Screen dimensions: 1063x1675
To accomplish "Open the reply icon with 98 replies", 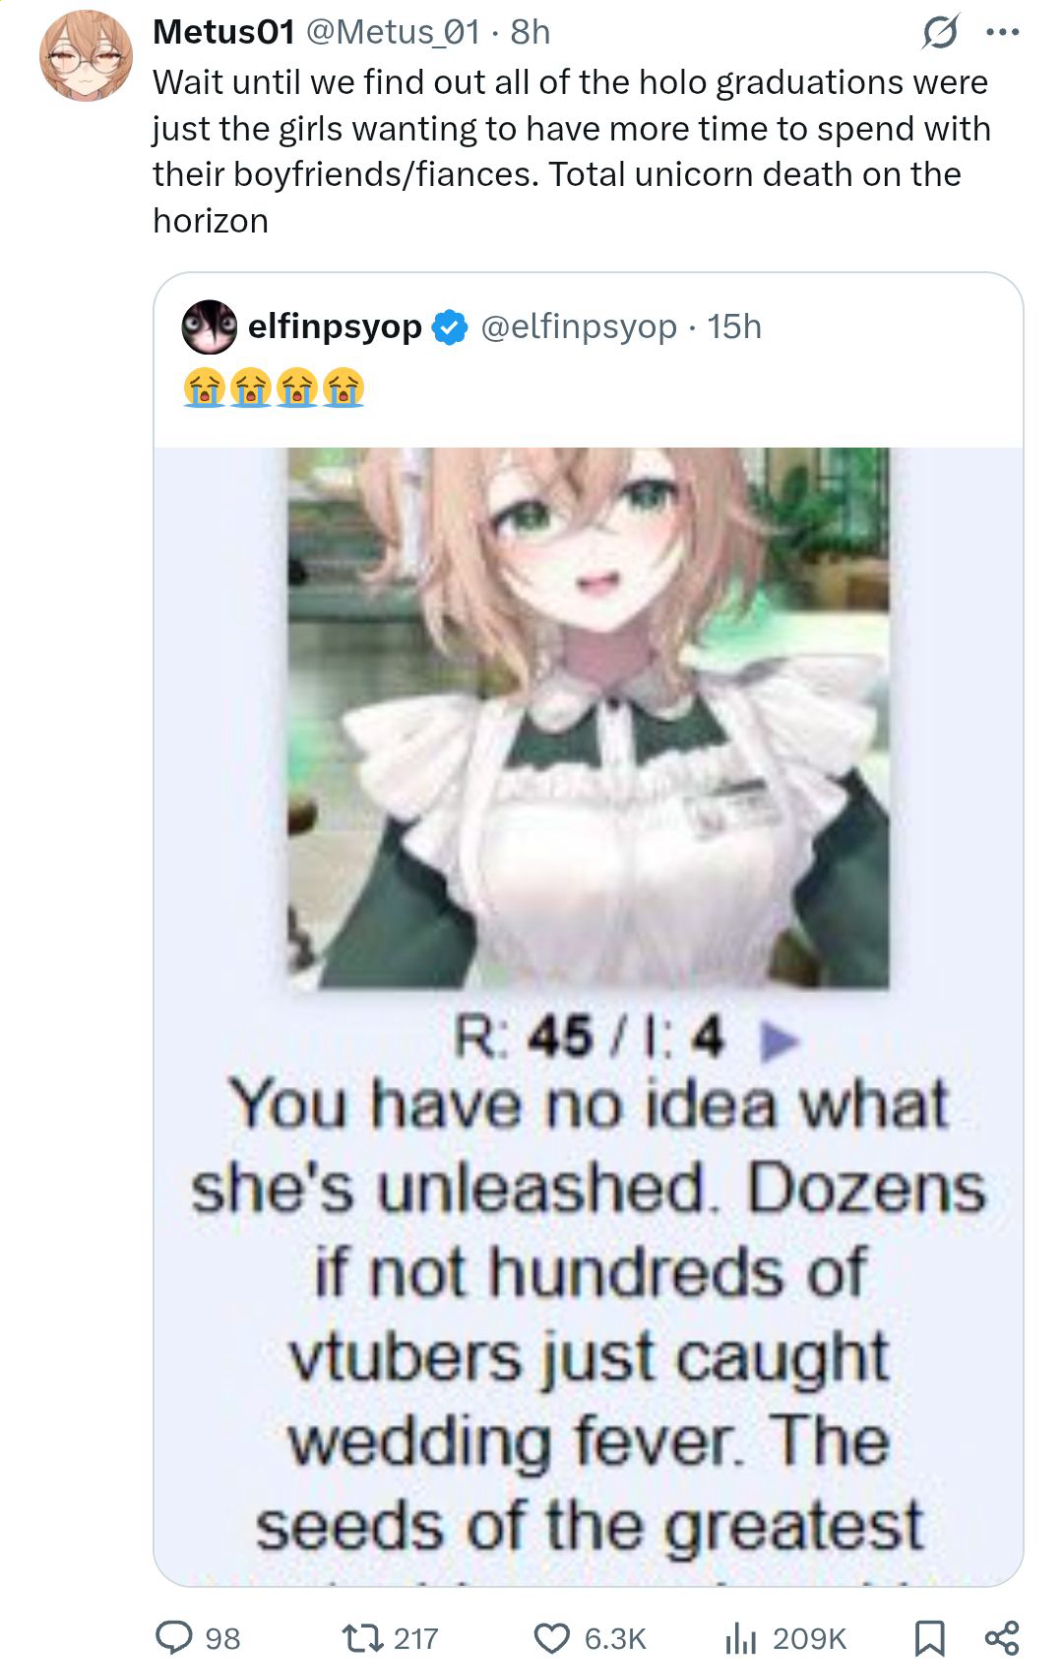I will tap(174, 1637).
